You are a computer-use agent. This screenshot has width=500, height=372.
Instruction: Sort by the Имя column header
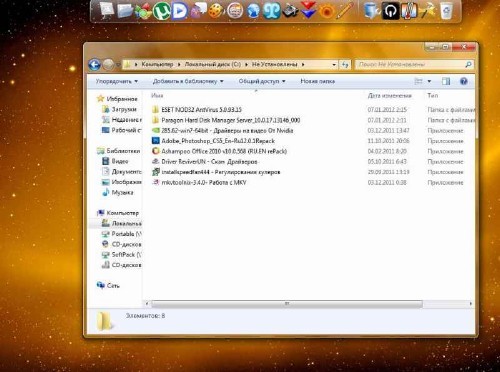click(157, 96)
